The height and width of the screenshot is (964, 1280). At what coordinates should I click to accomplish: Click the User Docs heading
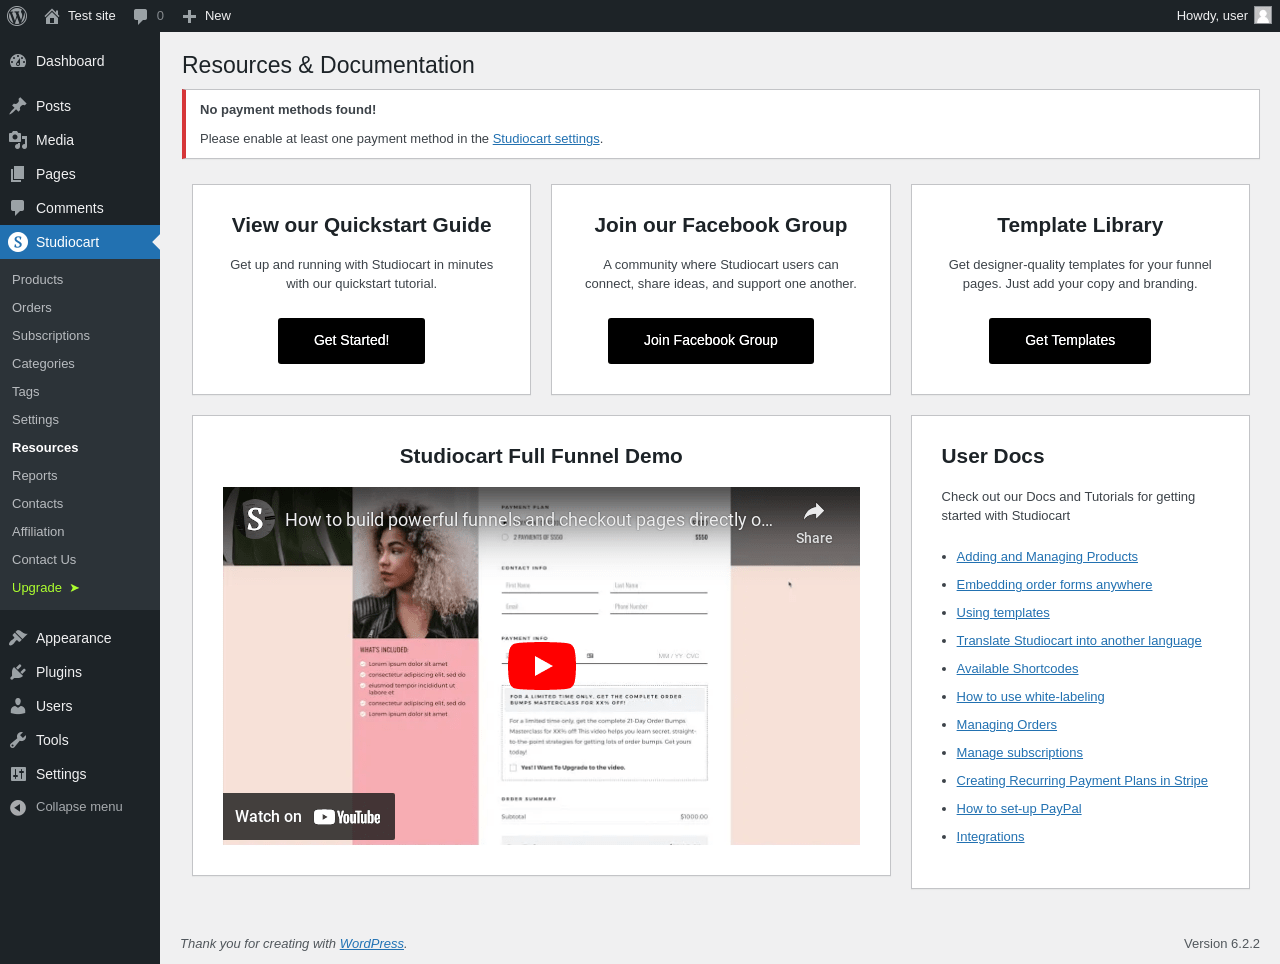pos(993,456)
